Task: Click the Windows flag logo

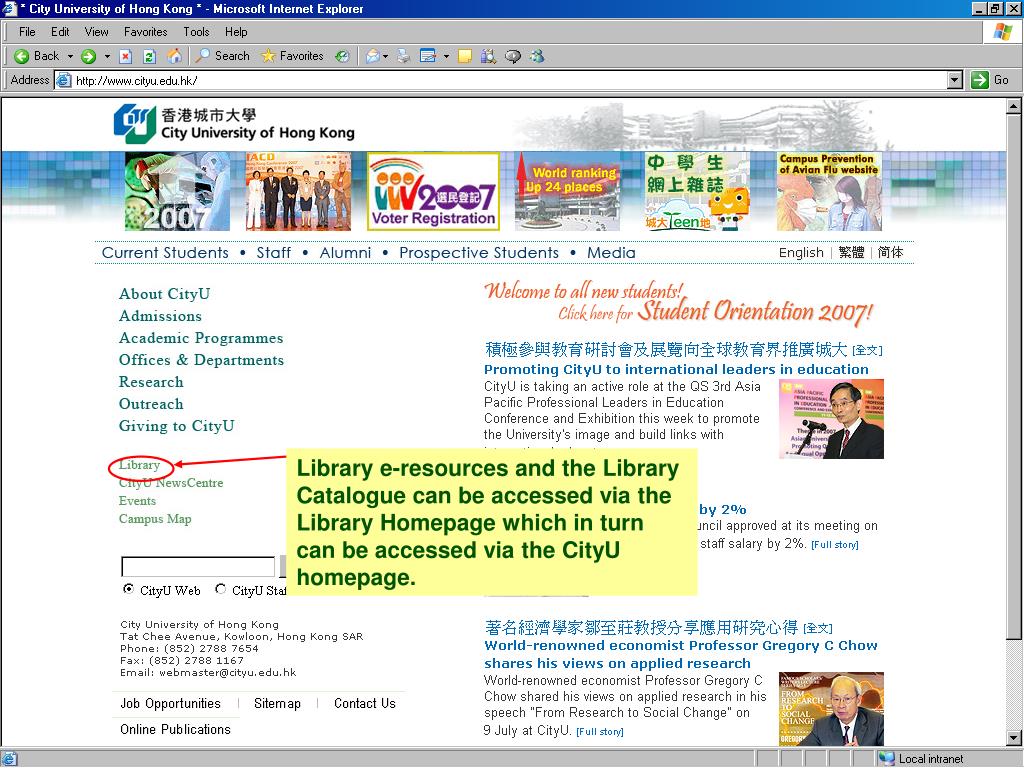Action: tap(1002, 31)
